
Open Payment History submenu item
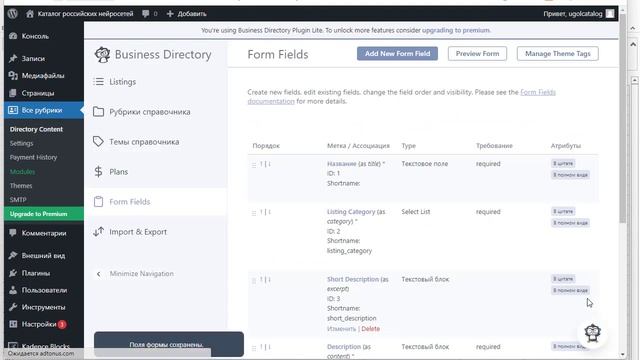pos(33,157)
